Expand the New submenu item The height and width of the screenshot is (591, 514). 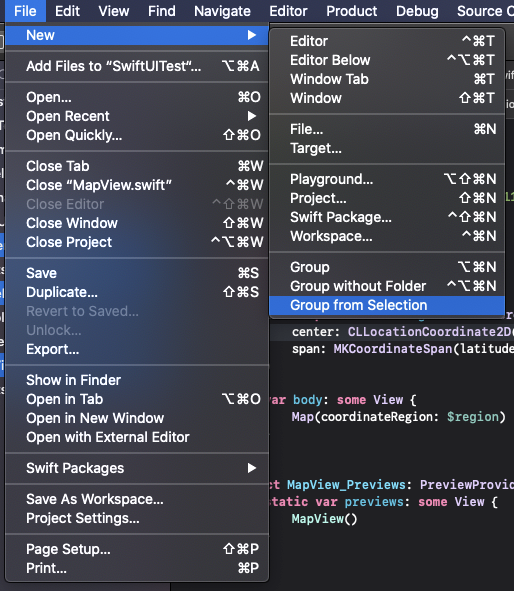(x=137, y=35)
